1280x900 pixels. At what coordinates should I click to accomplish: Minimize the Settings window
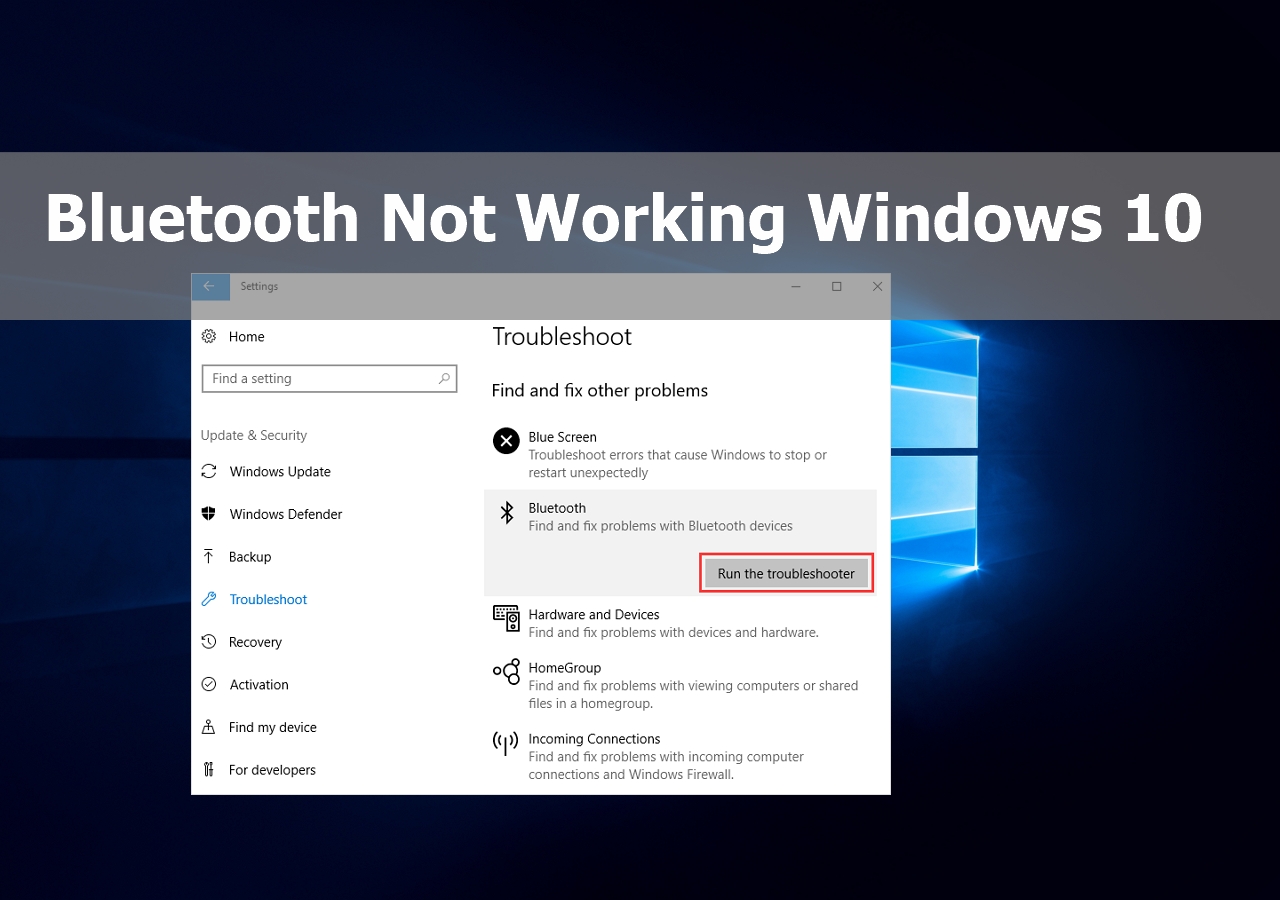(x=796, y=286)
